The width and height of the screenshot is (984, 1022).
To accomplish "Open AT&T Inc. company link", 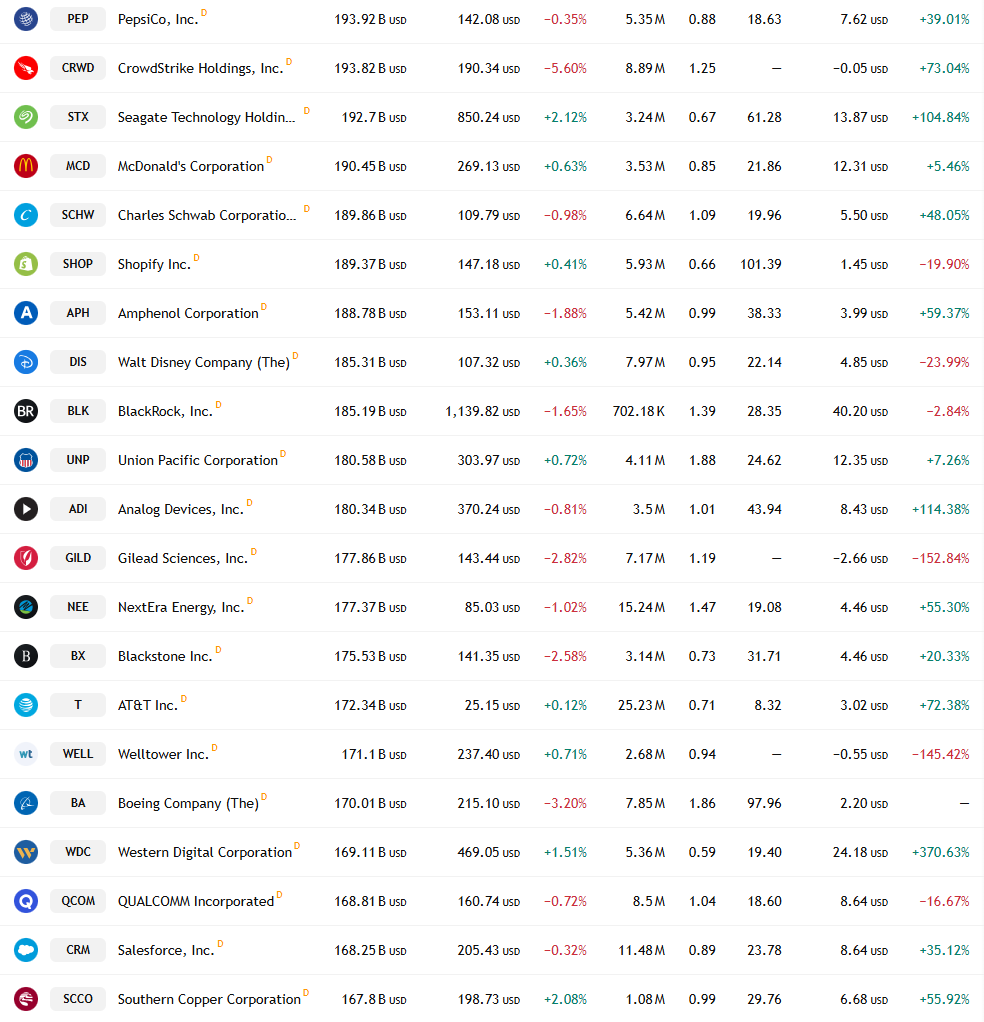I will pos(148,705).
